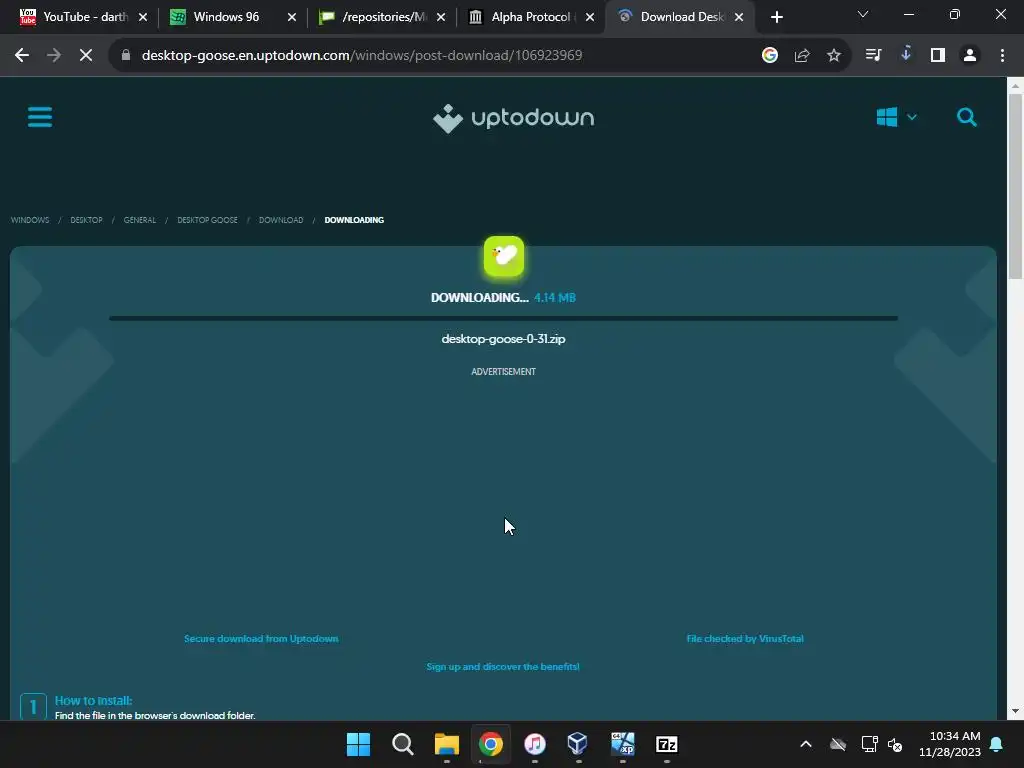Click the GENERAL breadcrumb link

[x=140, y=220]
